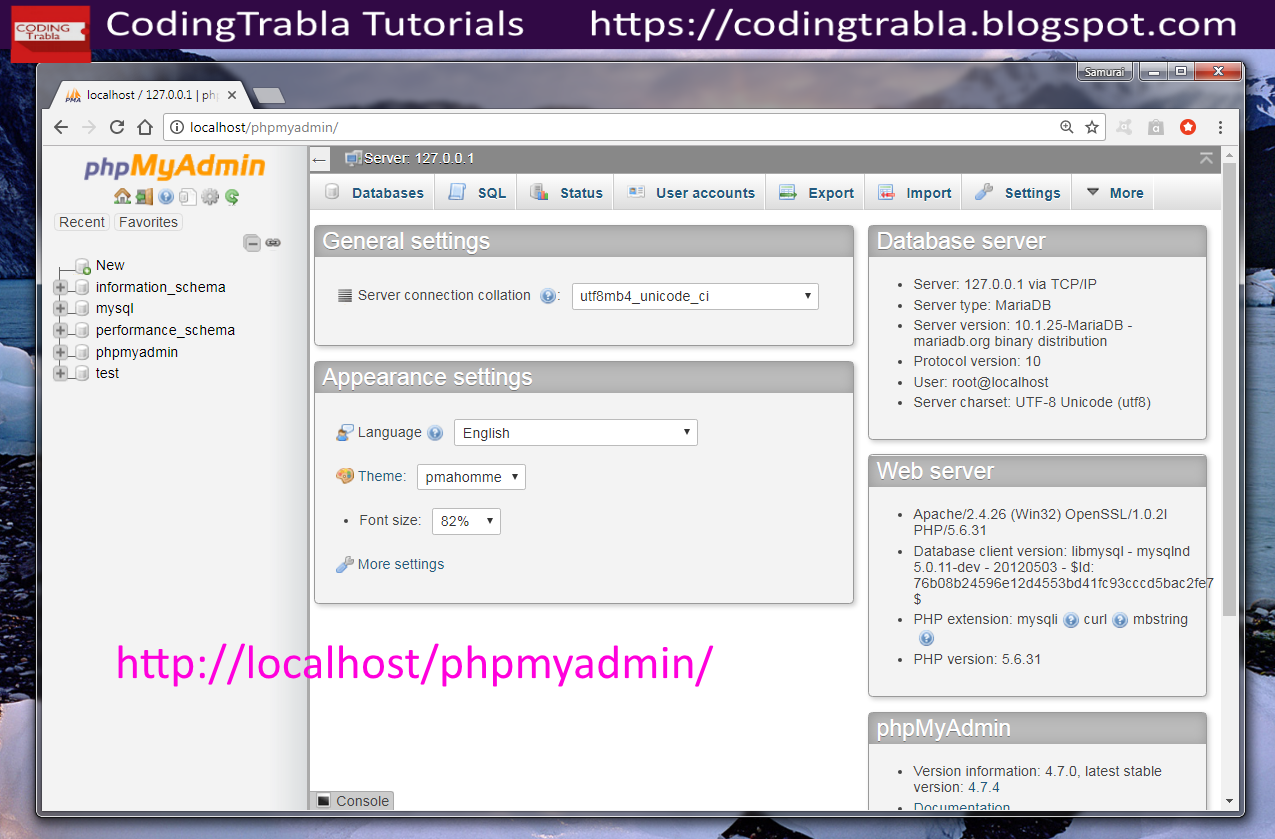Image resolution: width=1275 pixels, height=839 pixels.
Task: Open a new browser tab
Action: click(x=269, y=96)
